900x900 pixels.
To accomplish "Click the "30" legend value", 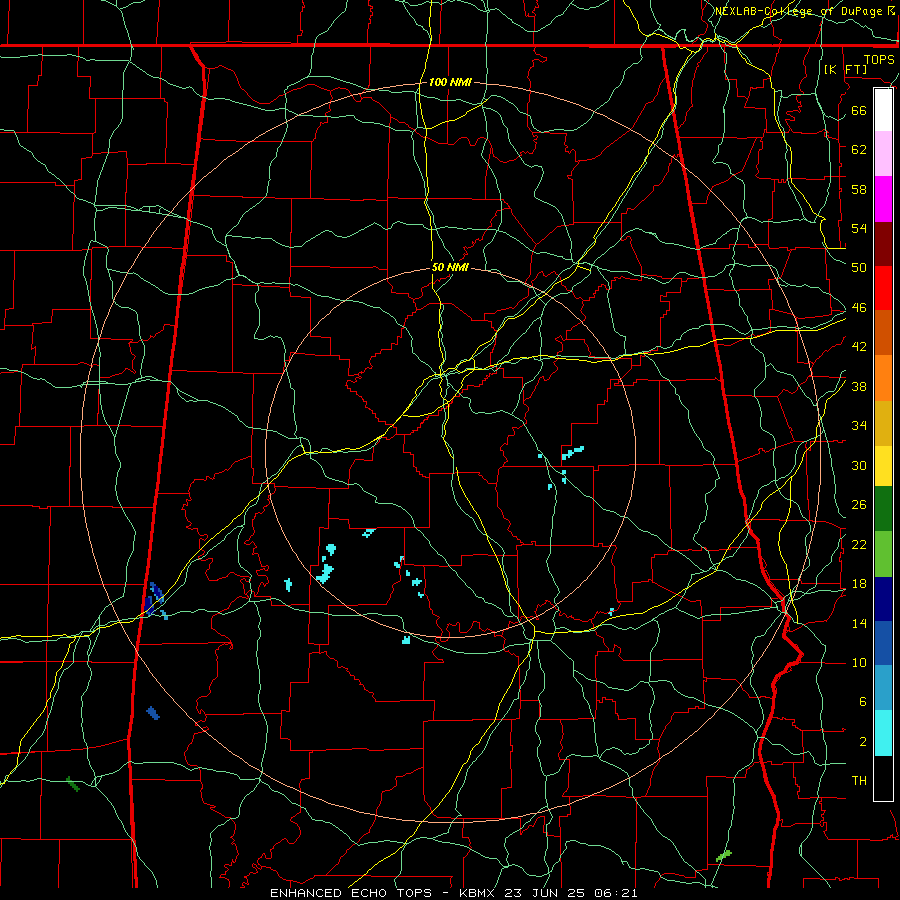I will tap(859, 465).
